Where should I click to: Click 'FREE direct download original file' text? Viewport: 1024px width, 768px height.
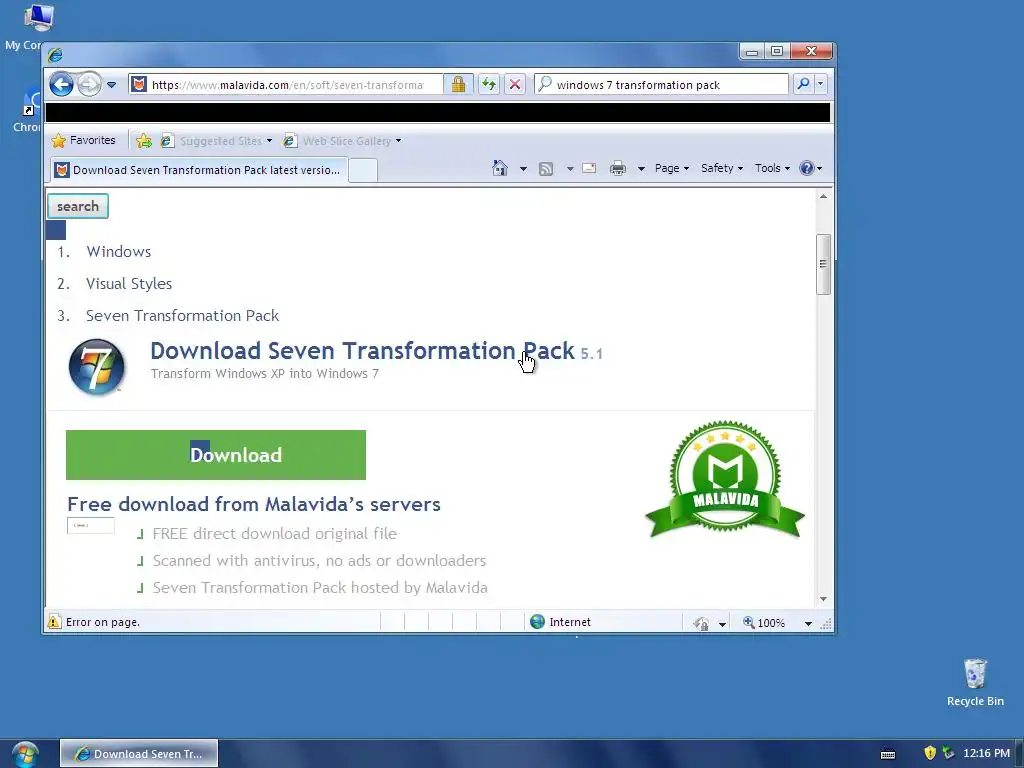coord(274,534)
